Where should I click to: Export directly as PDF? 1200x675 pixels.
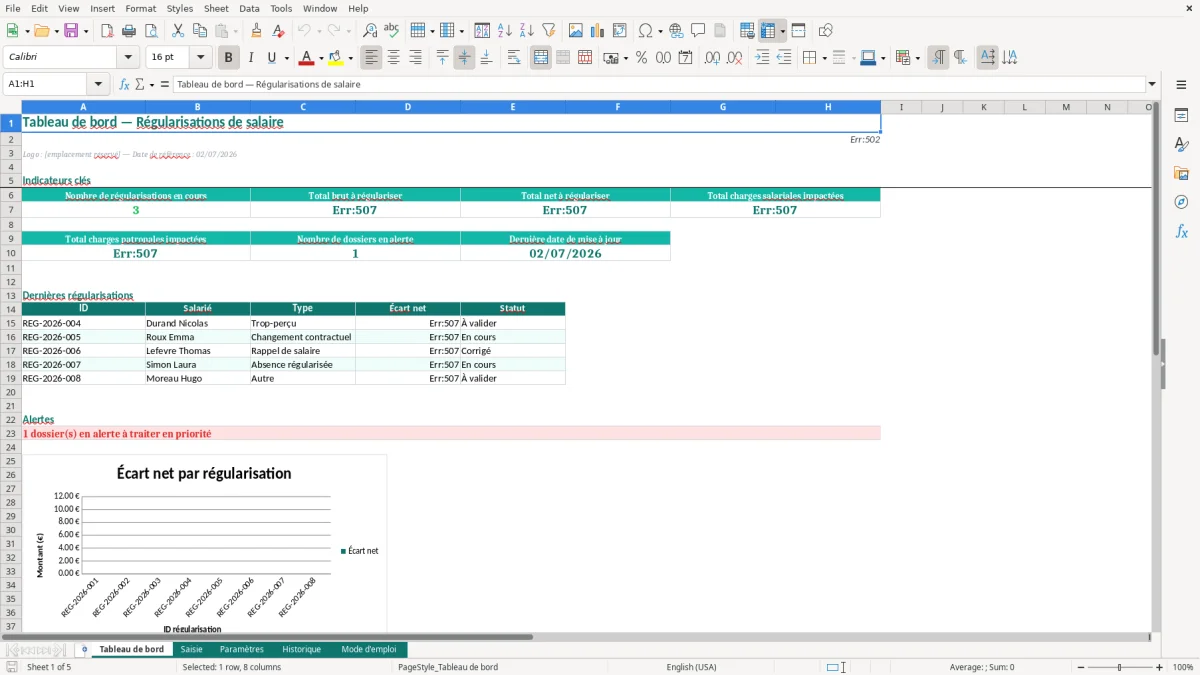pos(107,31)
